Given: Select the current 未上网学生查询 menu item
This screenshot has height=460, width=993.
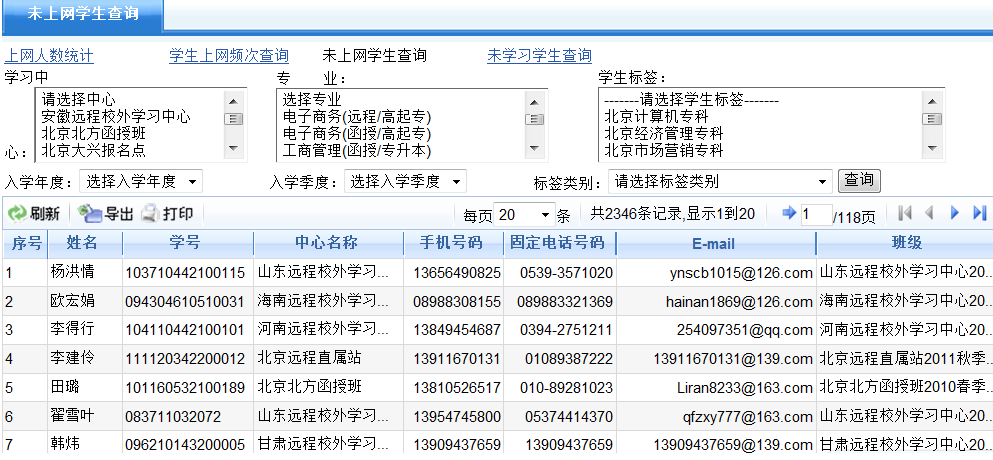Looking at the screenshot, I should [374, 56].
